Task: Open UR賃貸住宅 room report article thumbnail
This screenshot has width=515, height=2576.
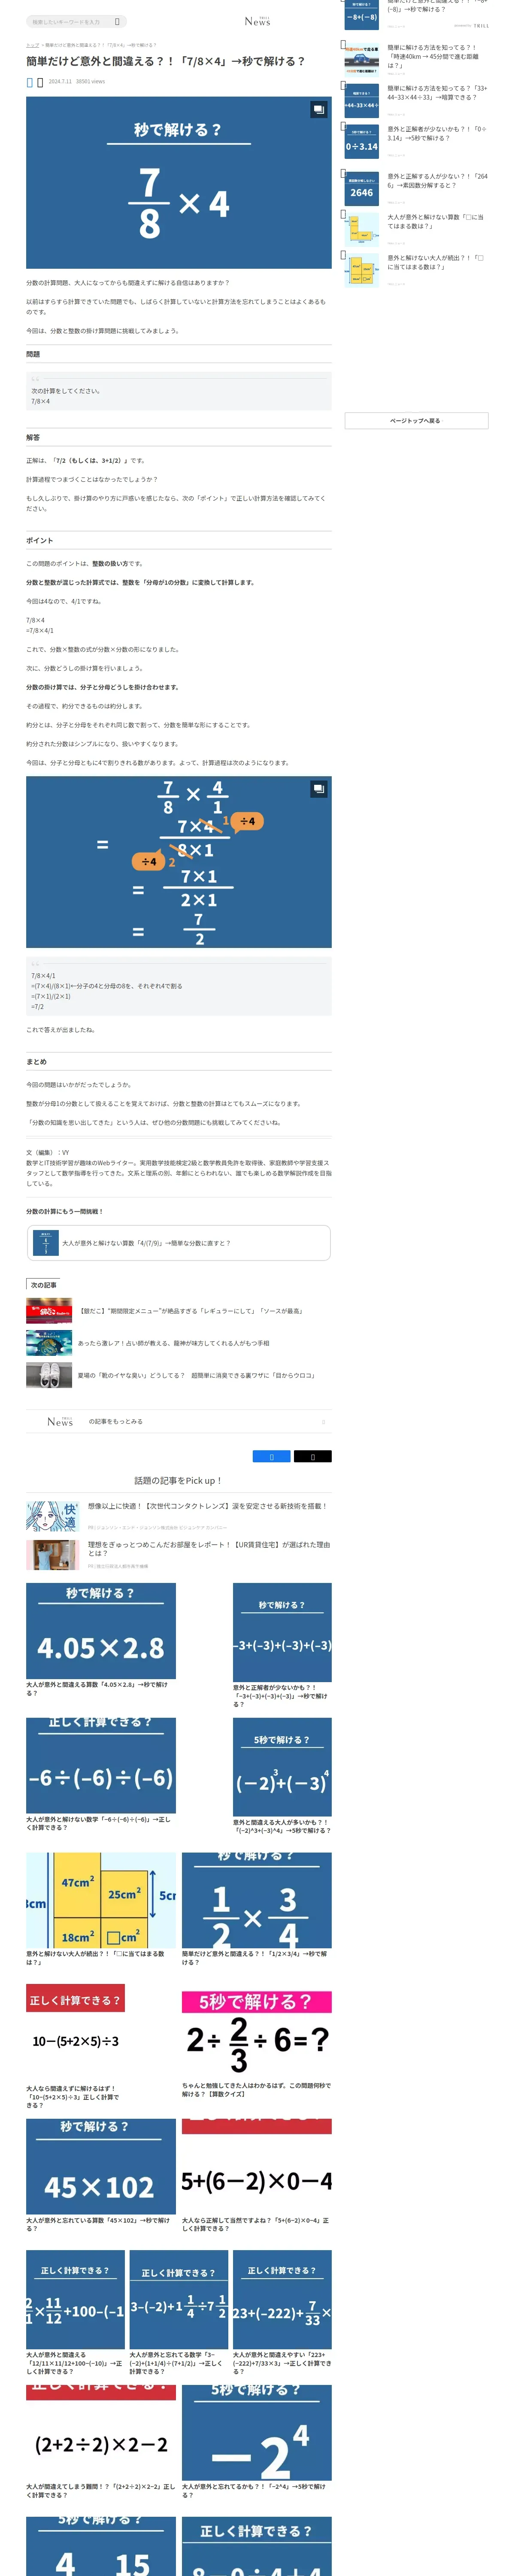Action: 52,1554
